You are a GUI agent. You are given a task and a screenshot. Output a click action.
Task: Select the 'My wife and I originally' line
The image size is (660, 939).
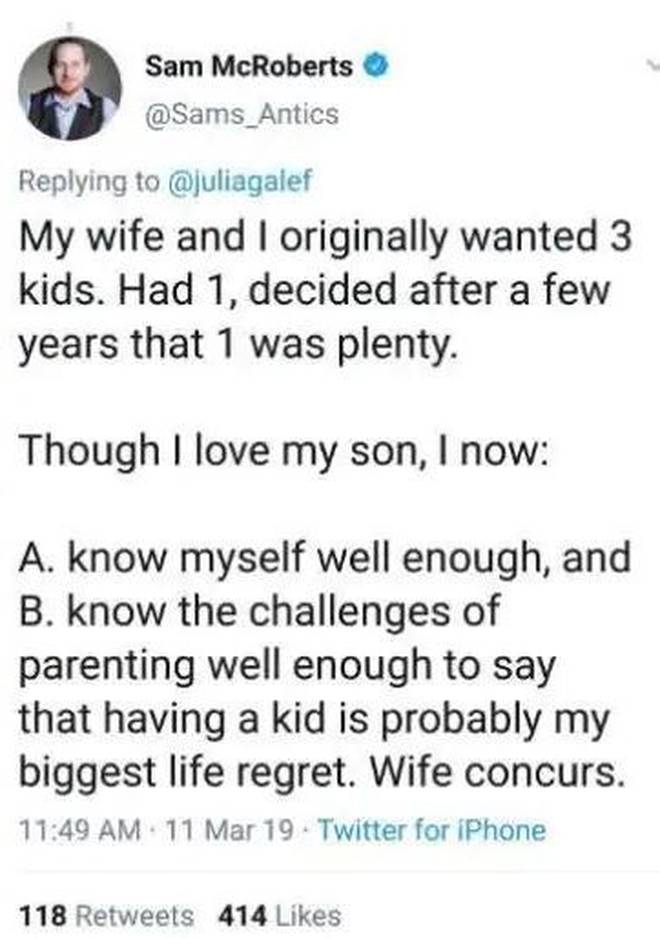tap(325, 238)
